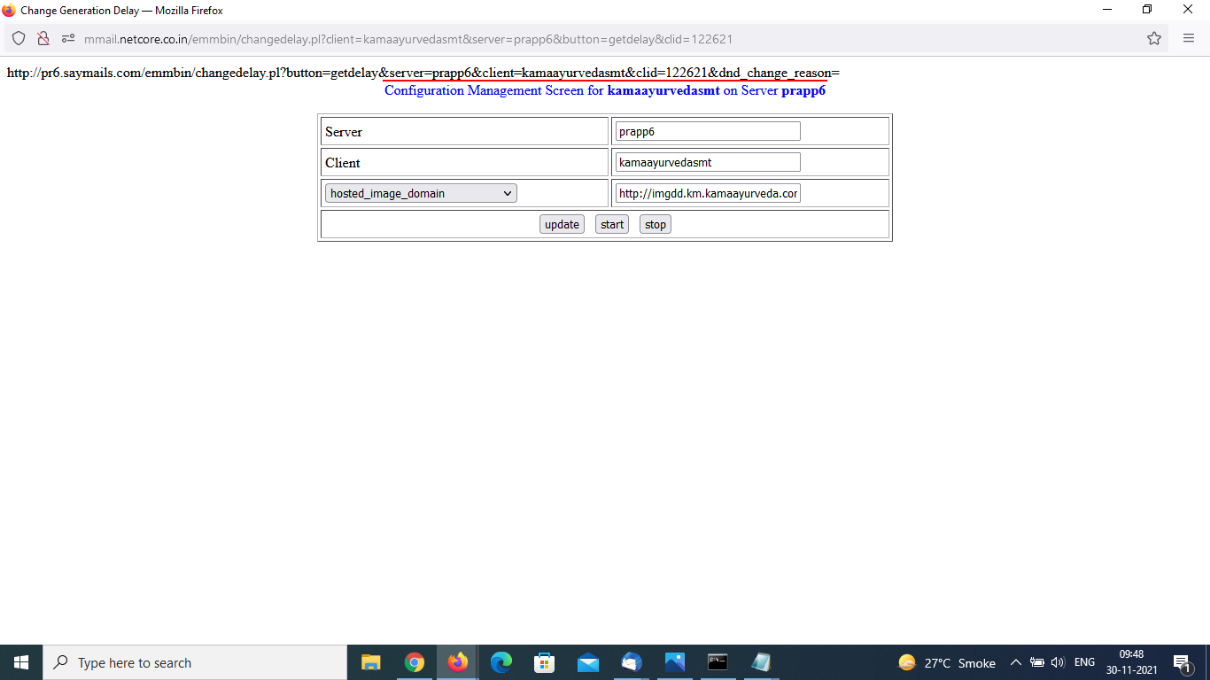Image resolution: width=1210 pixels, height=680 pixels.
Task: Open the site permissions icon in address bar
Action: 68,38
